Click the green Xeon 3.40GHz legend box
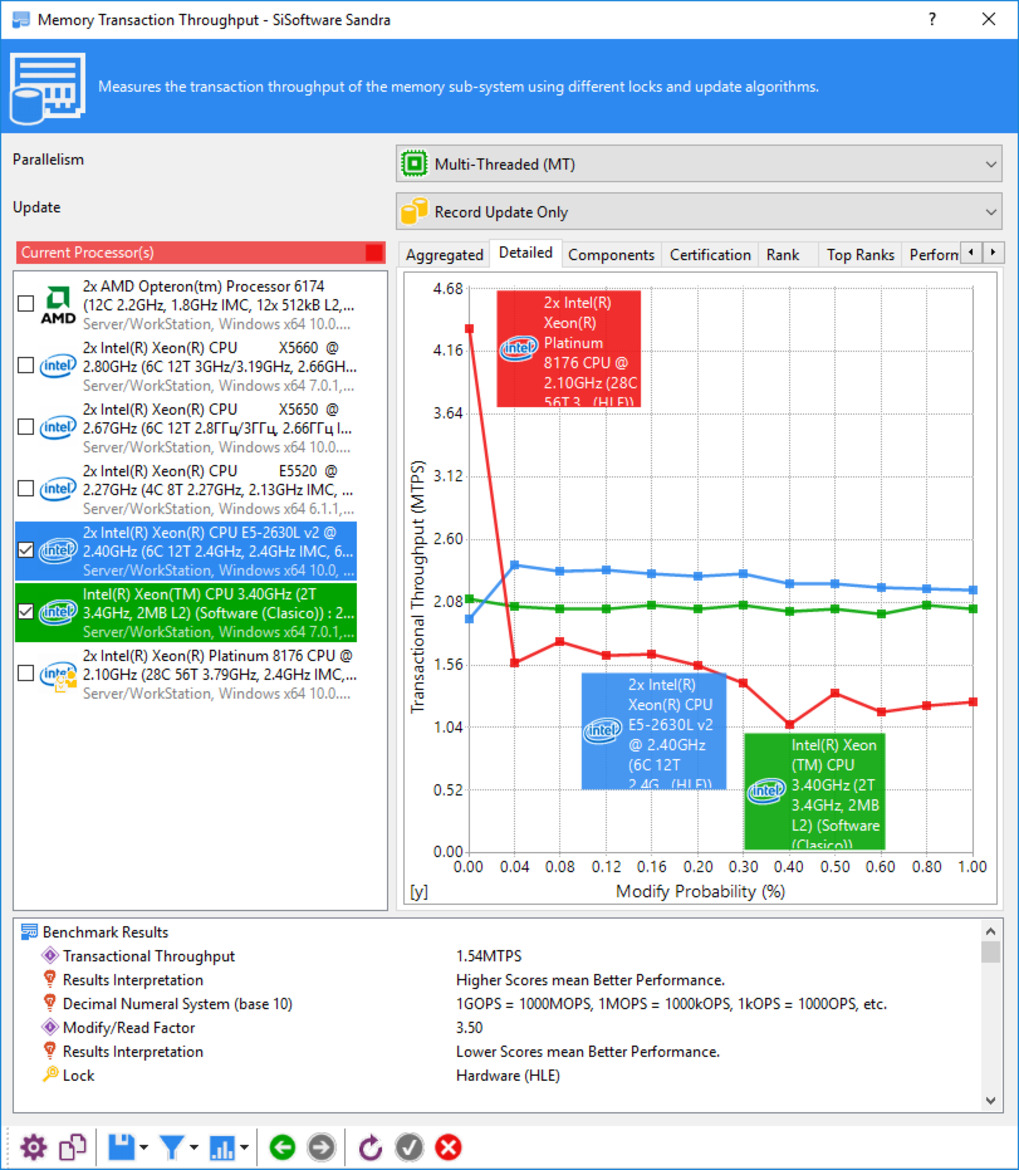 pos(815,792)
